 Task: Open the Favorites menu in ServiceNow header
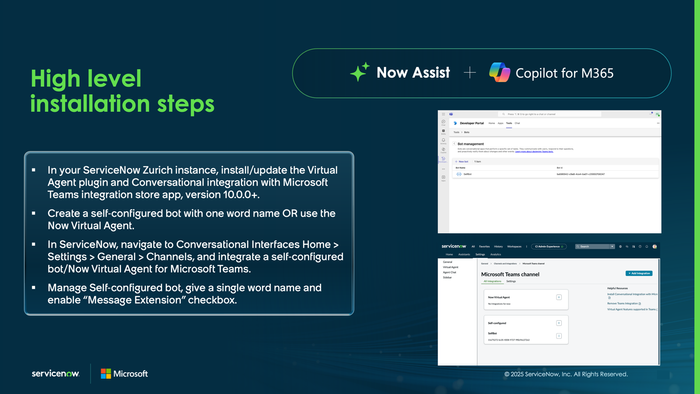pos(484,246)
